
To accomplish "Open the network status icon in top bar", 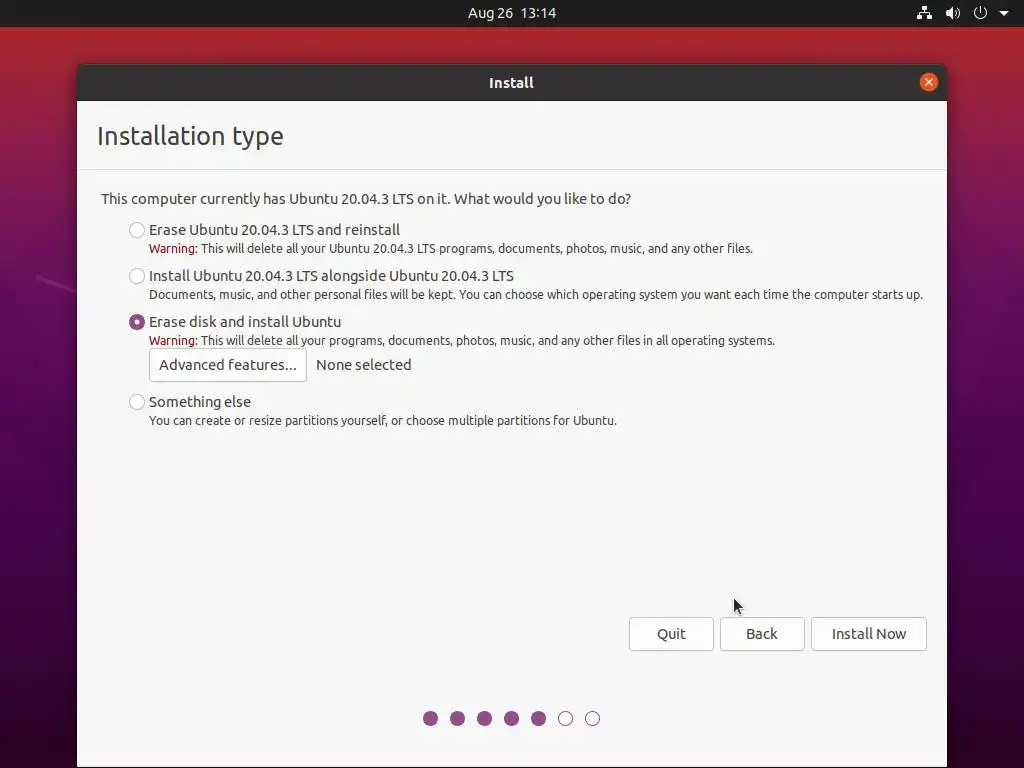I will coord(924,13).
